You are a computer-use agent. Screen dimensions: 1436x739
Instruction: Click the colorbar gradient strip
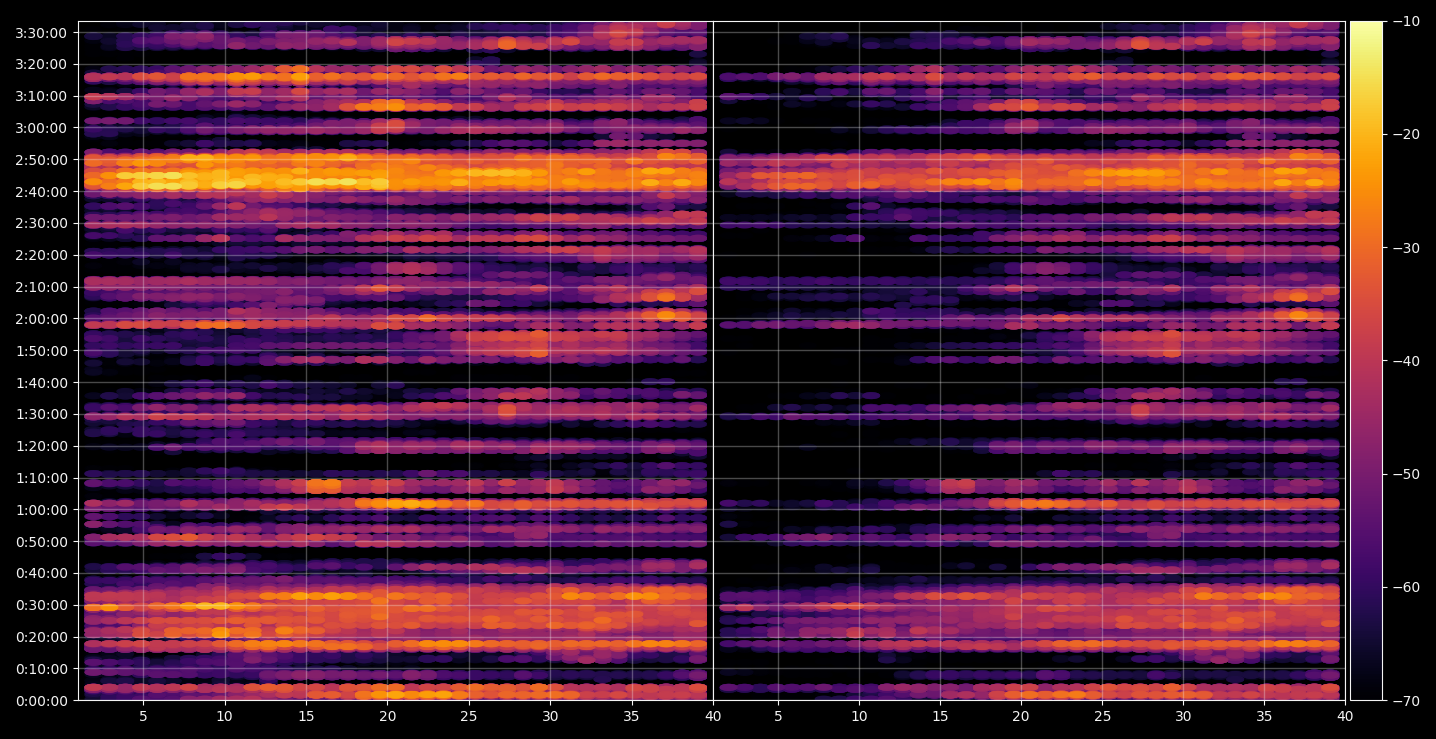pos(1367,361)
